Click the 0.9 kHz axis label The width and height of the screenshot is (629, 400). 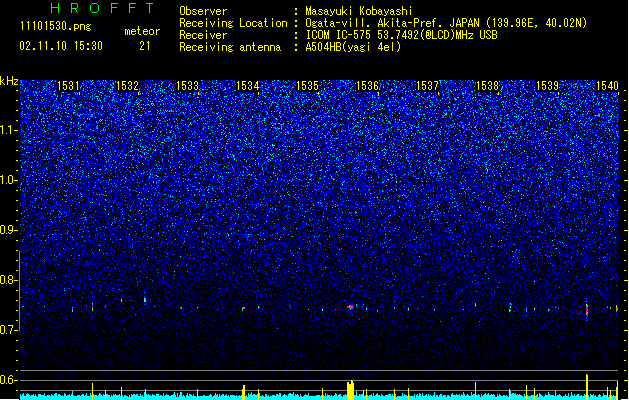9,230
